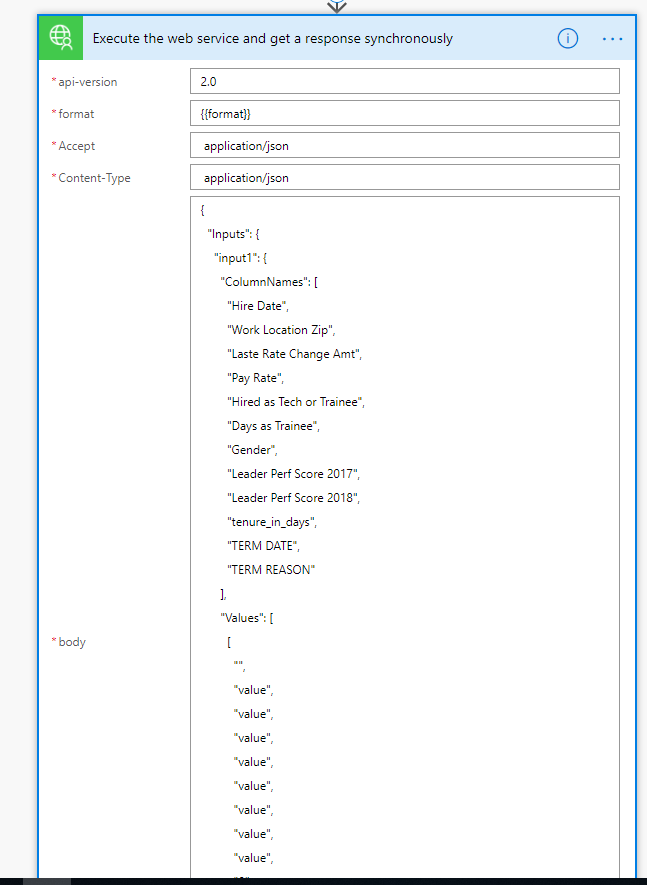Click into the Accept field
Viewport: 647px width, 885px height.
[404, 145]
